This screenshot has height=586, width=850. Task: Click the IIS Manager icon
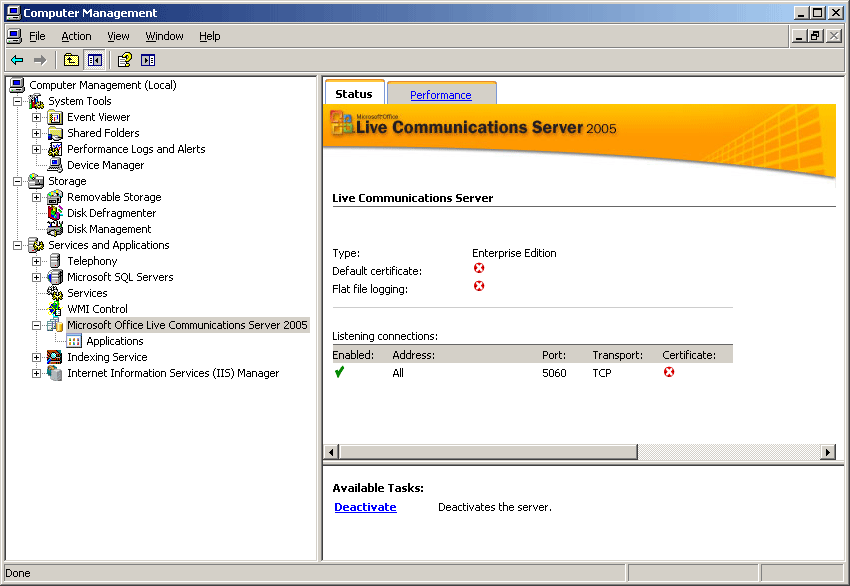(55, 373)
